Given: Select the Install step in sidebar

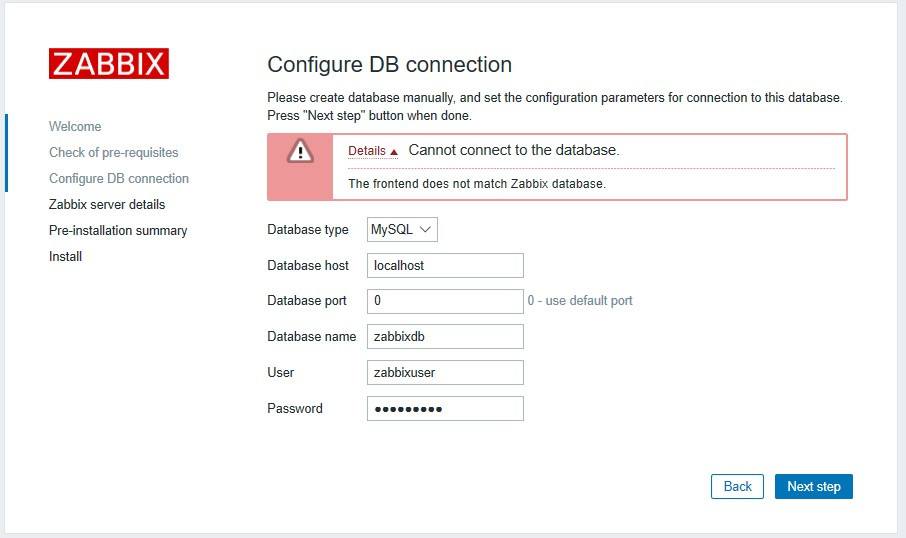Looking at the screenshot, I should (66, 257).
